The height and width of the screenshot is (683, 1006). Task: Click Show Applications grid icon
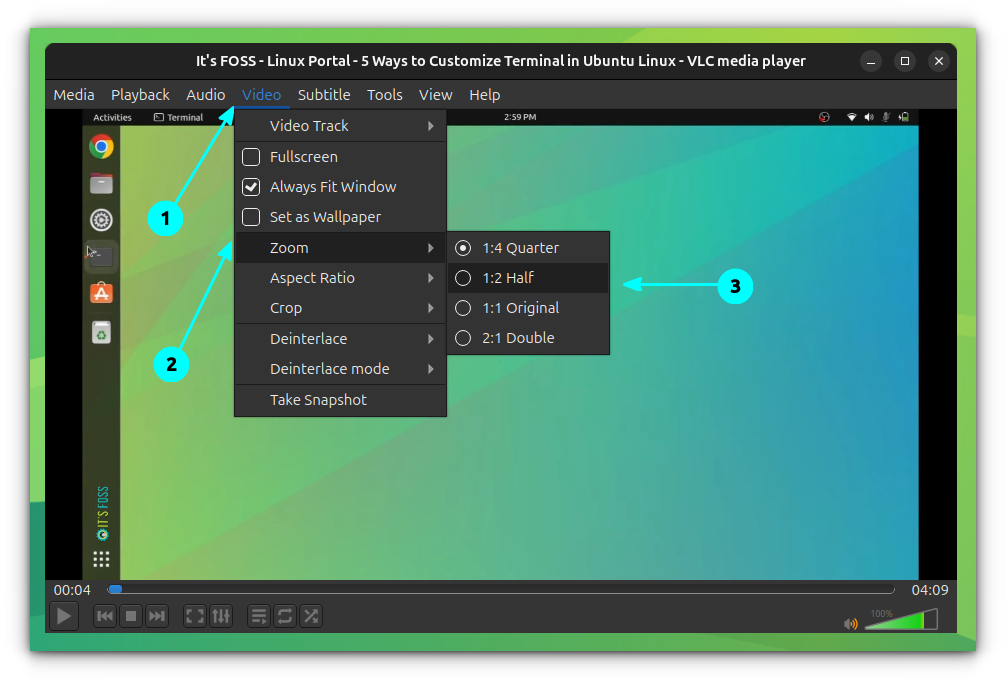tap(101, 559)
